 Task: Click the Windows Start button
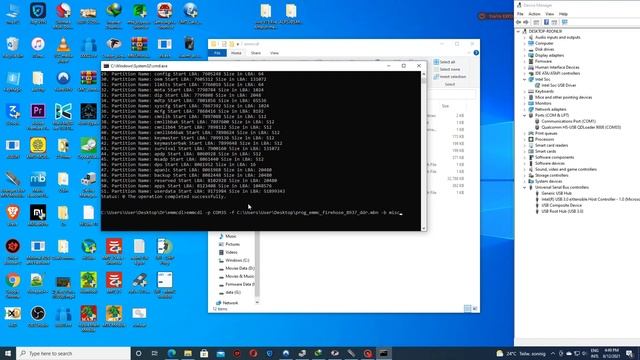coord(8,353)
